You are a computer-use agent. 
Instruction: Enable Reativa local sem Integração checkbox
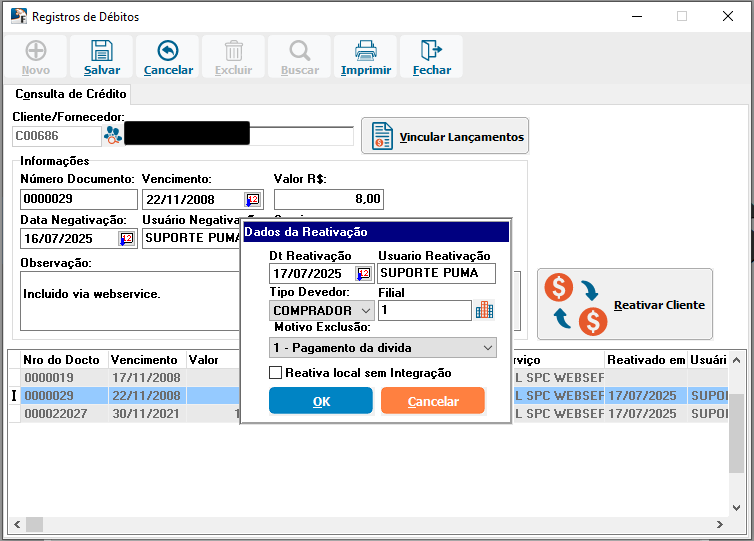point(276,373)
